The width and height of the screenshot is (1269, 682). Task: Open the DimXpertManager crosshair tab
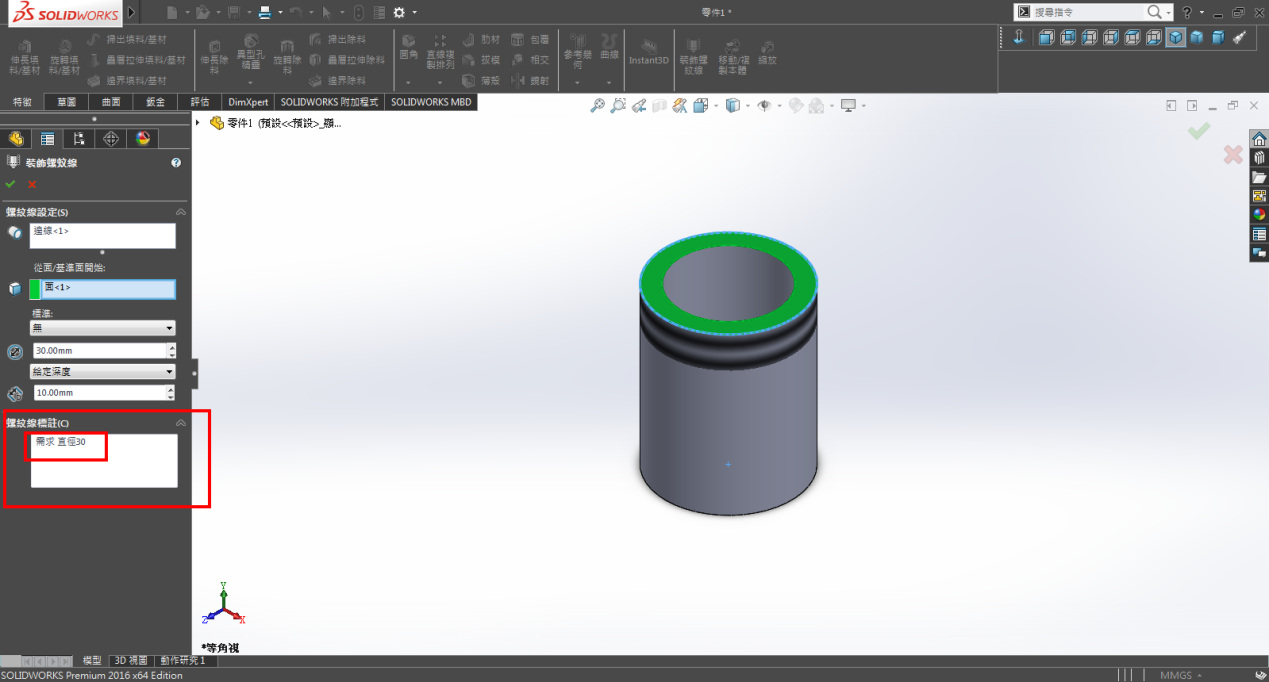click(x=111, y=138)
